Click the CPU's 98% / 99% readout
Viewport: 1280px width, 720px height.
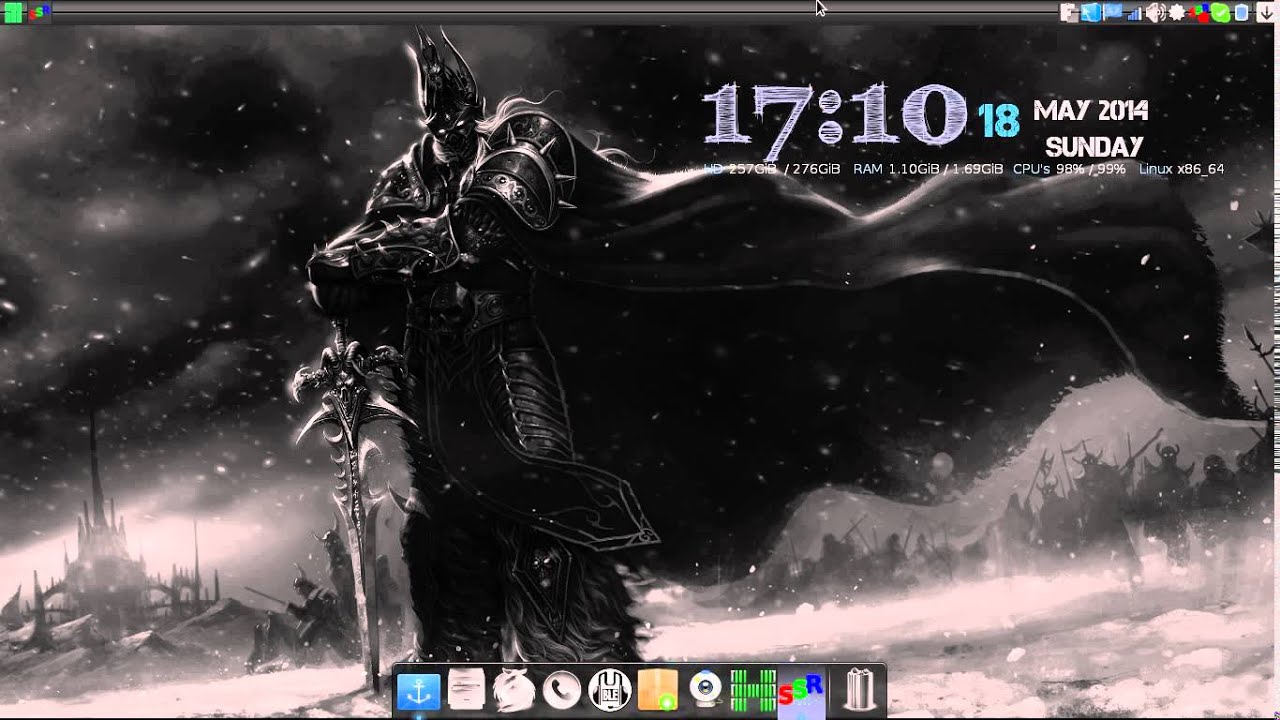[1069, 169]
